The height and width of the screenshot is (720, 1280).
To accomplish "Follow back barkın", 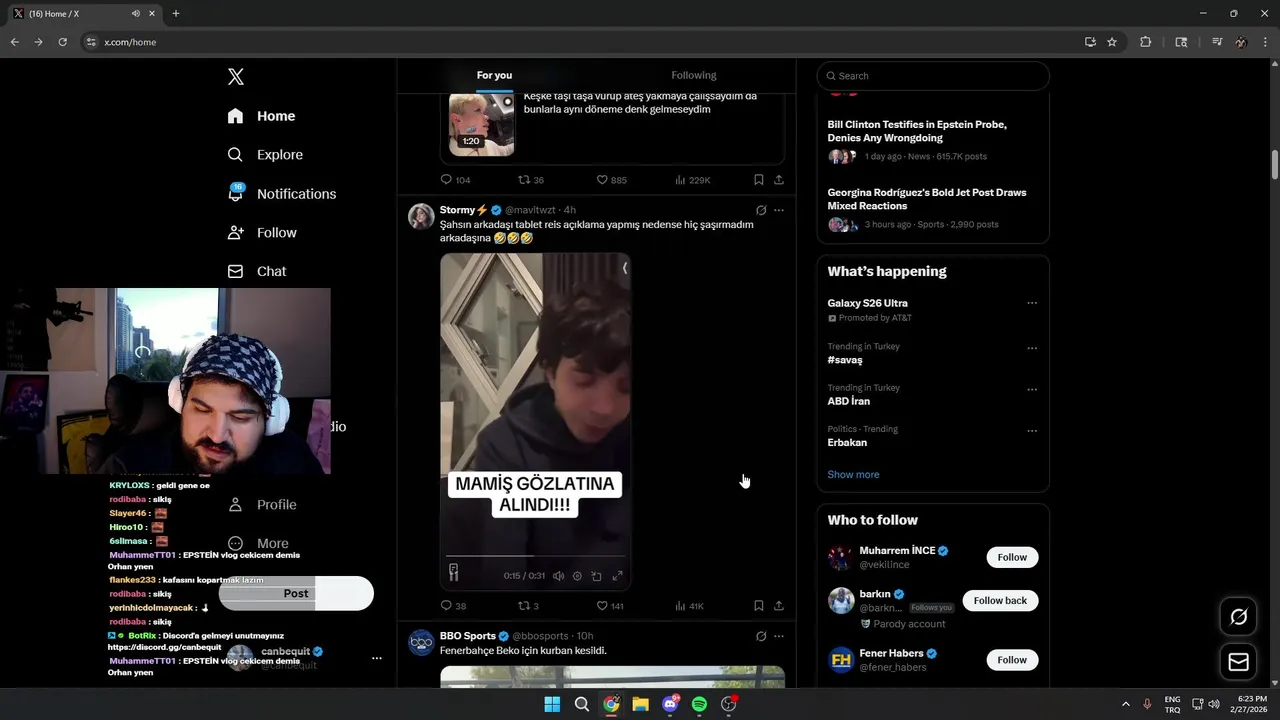I will coord(1000,601).
